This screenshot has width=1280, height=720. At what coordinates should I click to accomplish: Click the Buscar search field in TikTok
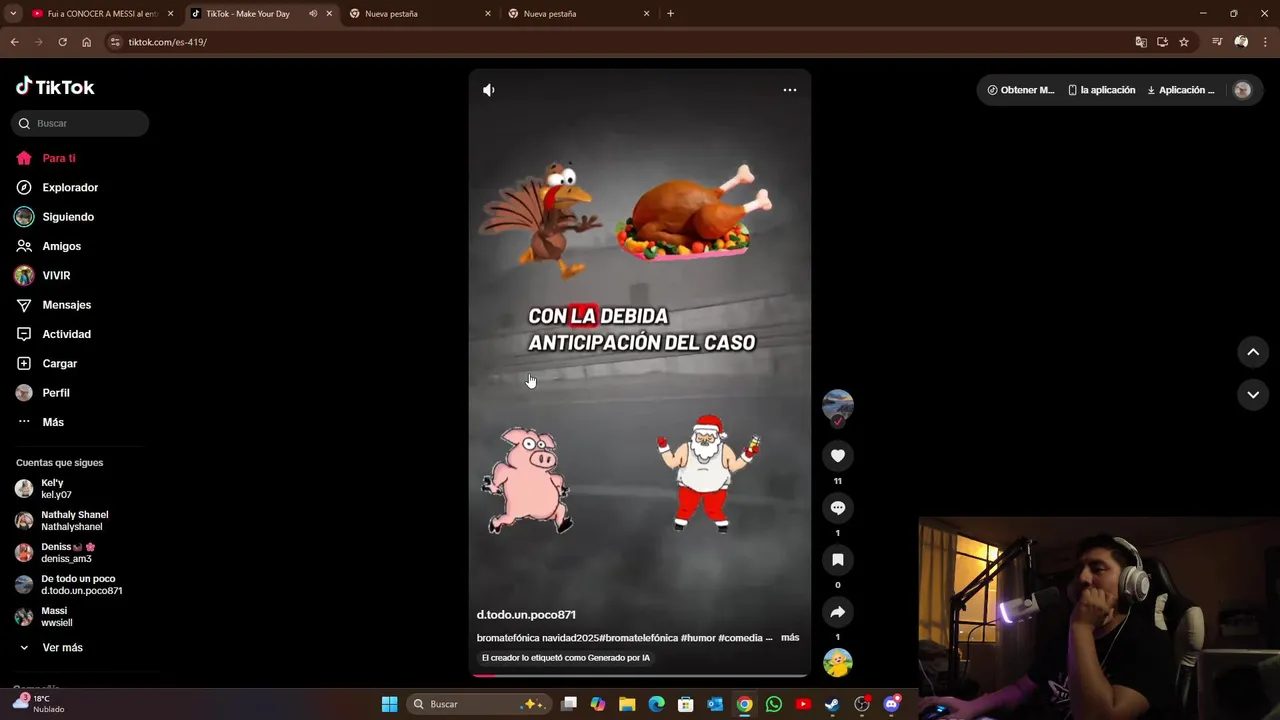pyautogui.click(x=80, y=123)
